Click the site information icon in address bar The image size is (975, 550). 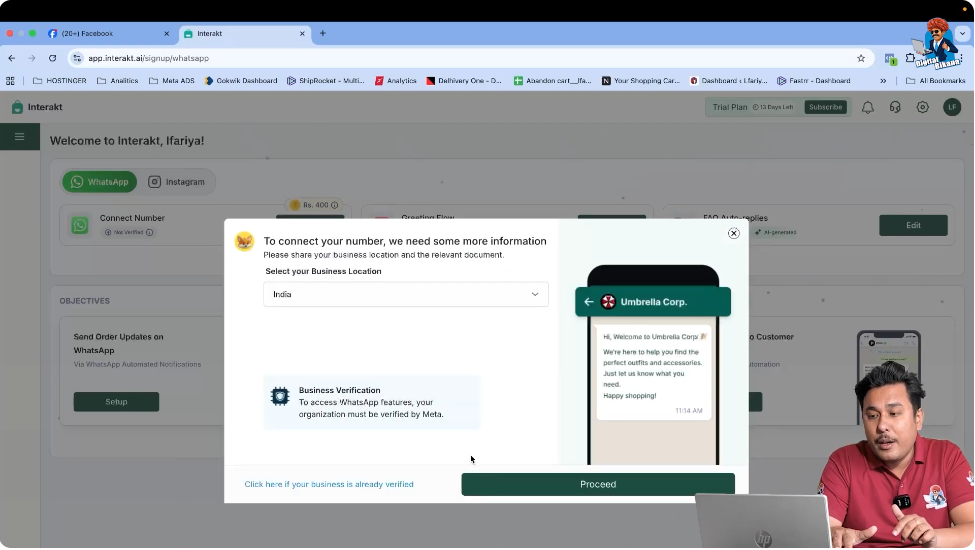(x=76, y=58)
